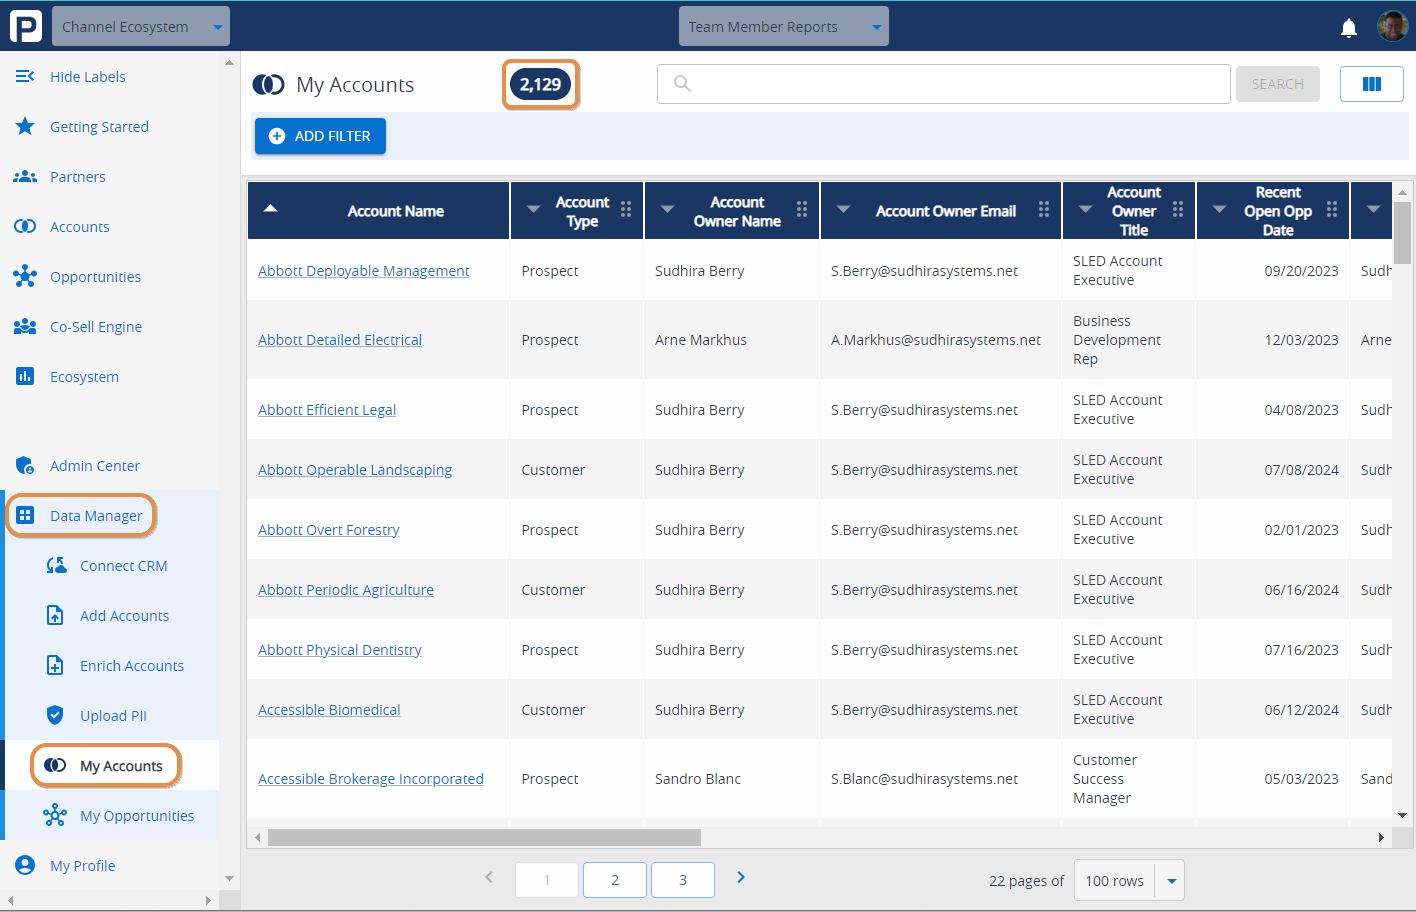
Task: Open Accessible Biomedical account link
Action: tap(329, 709)
